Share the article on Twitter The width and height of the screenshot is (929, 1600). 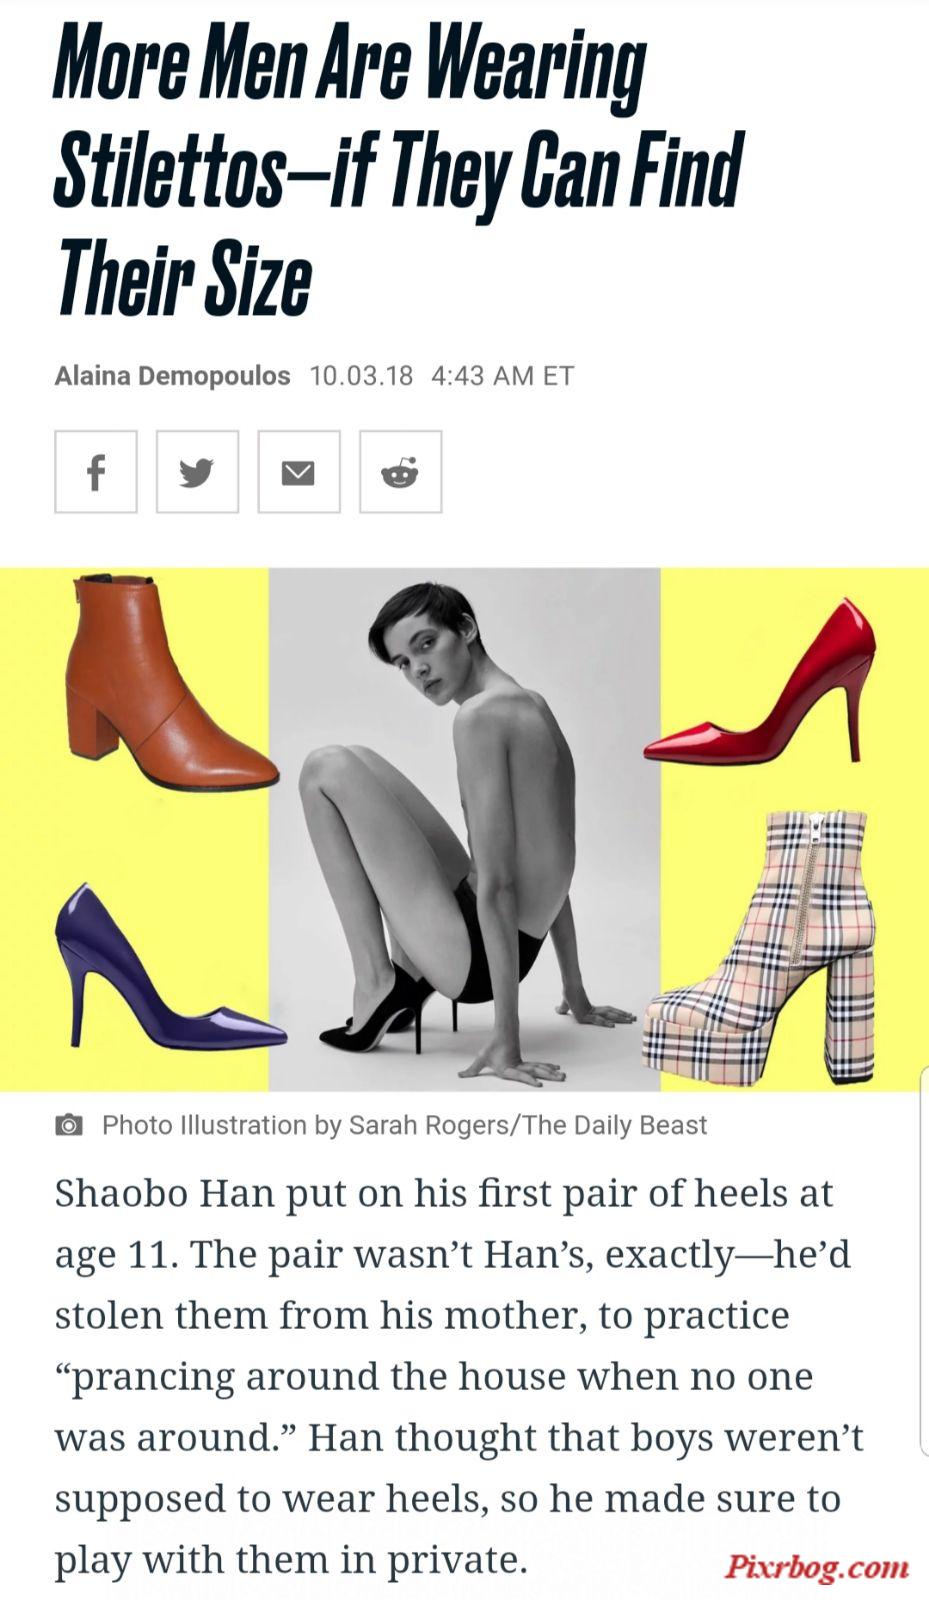[x=197, y=472]
